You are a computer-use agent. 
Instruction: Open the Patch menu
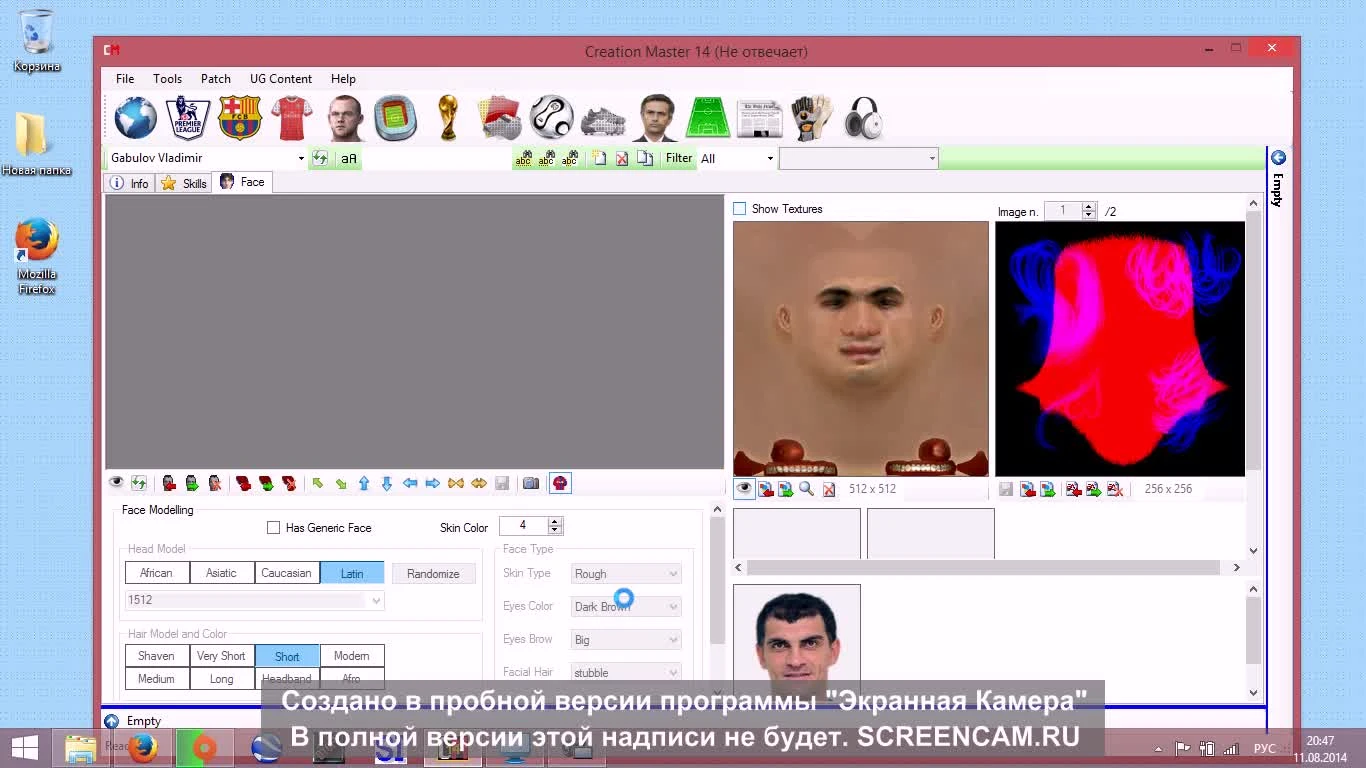pos(215,78)
